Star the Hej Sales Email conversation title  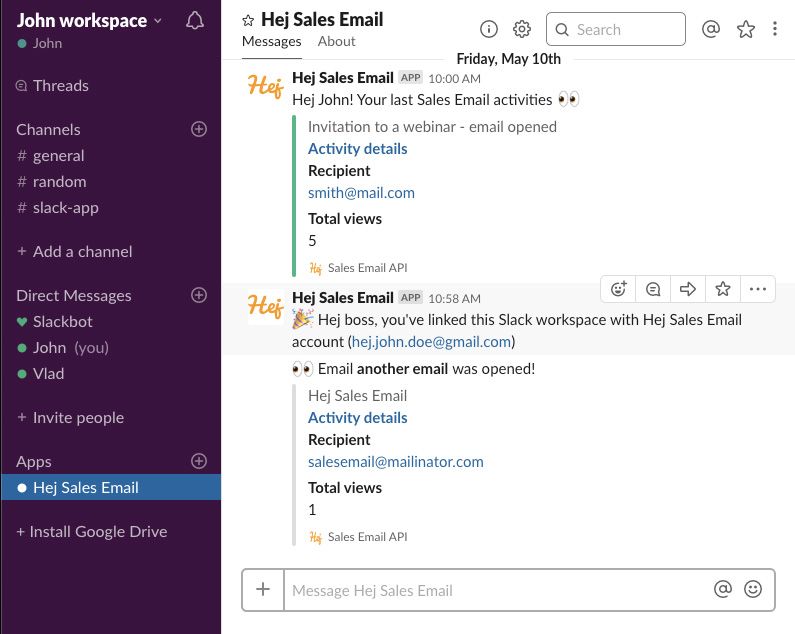248,20
